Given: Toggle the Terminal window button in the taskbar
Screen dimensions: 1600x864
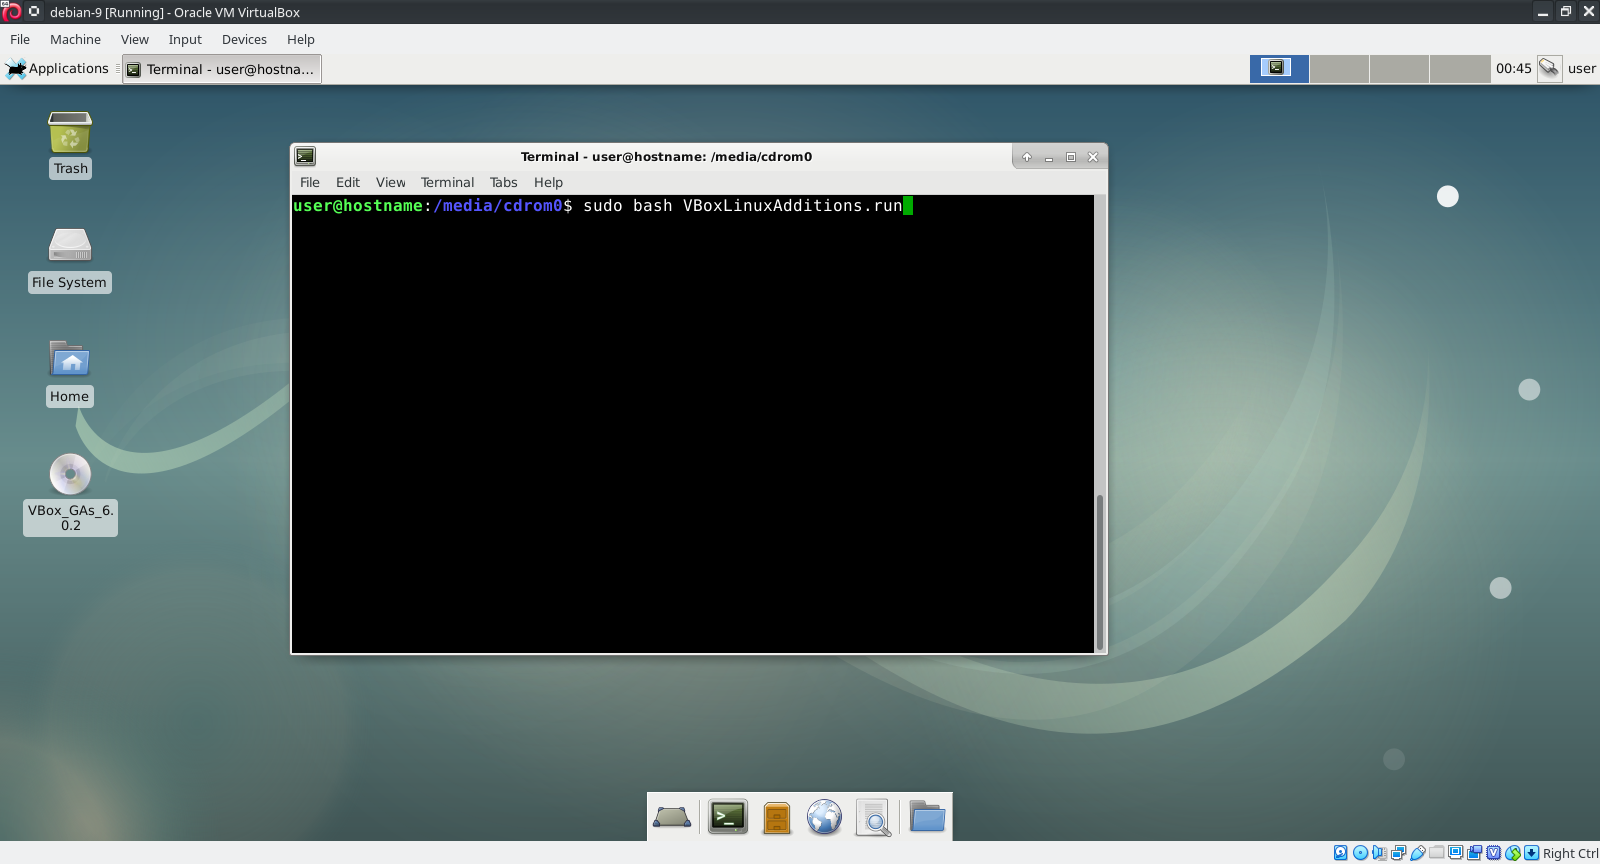Looking at the screenshot, I should (x=222, y=69).
